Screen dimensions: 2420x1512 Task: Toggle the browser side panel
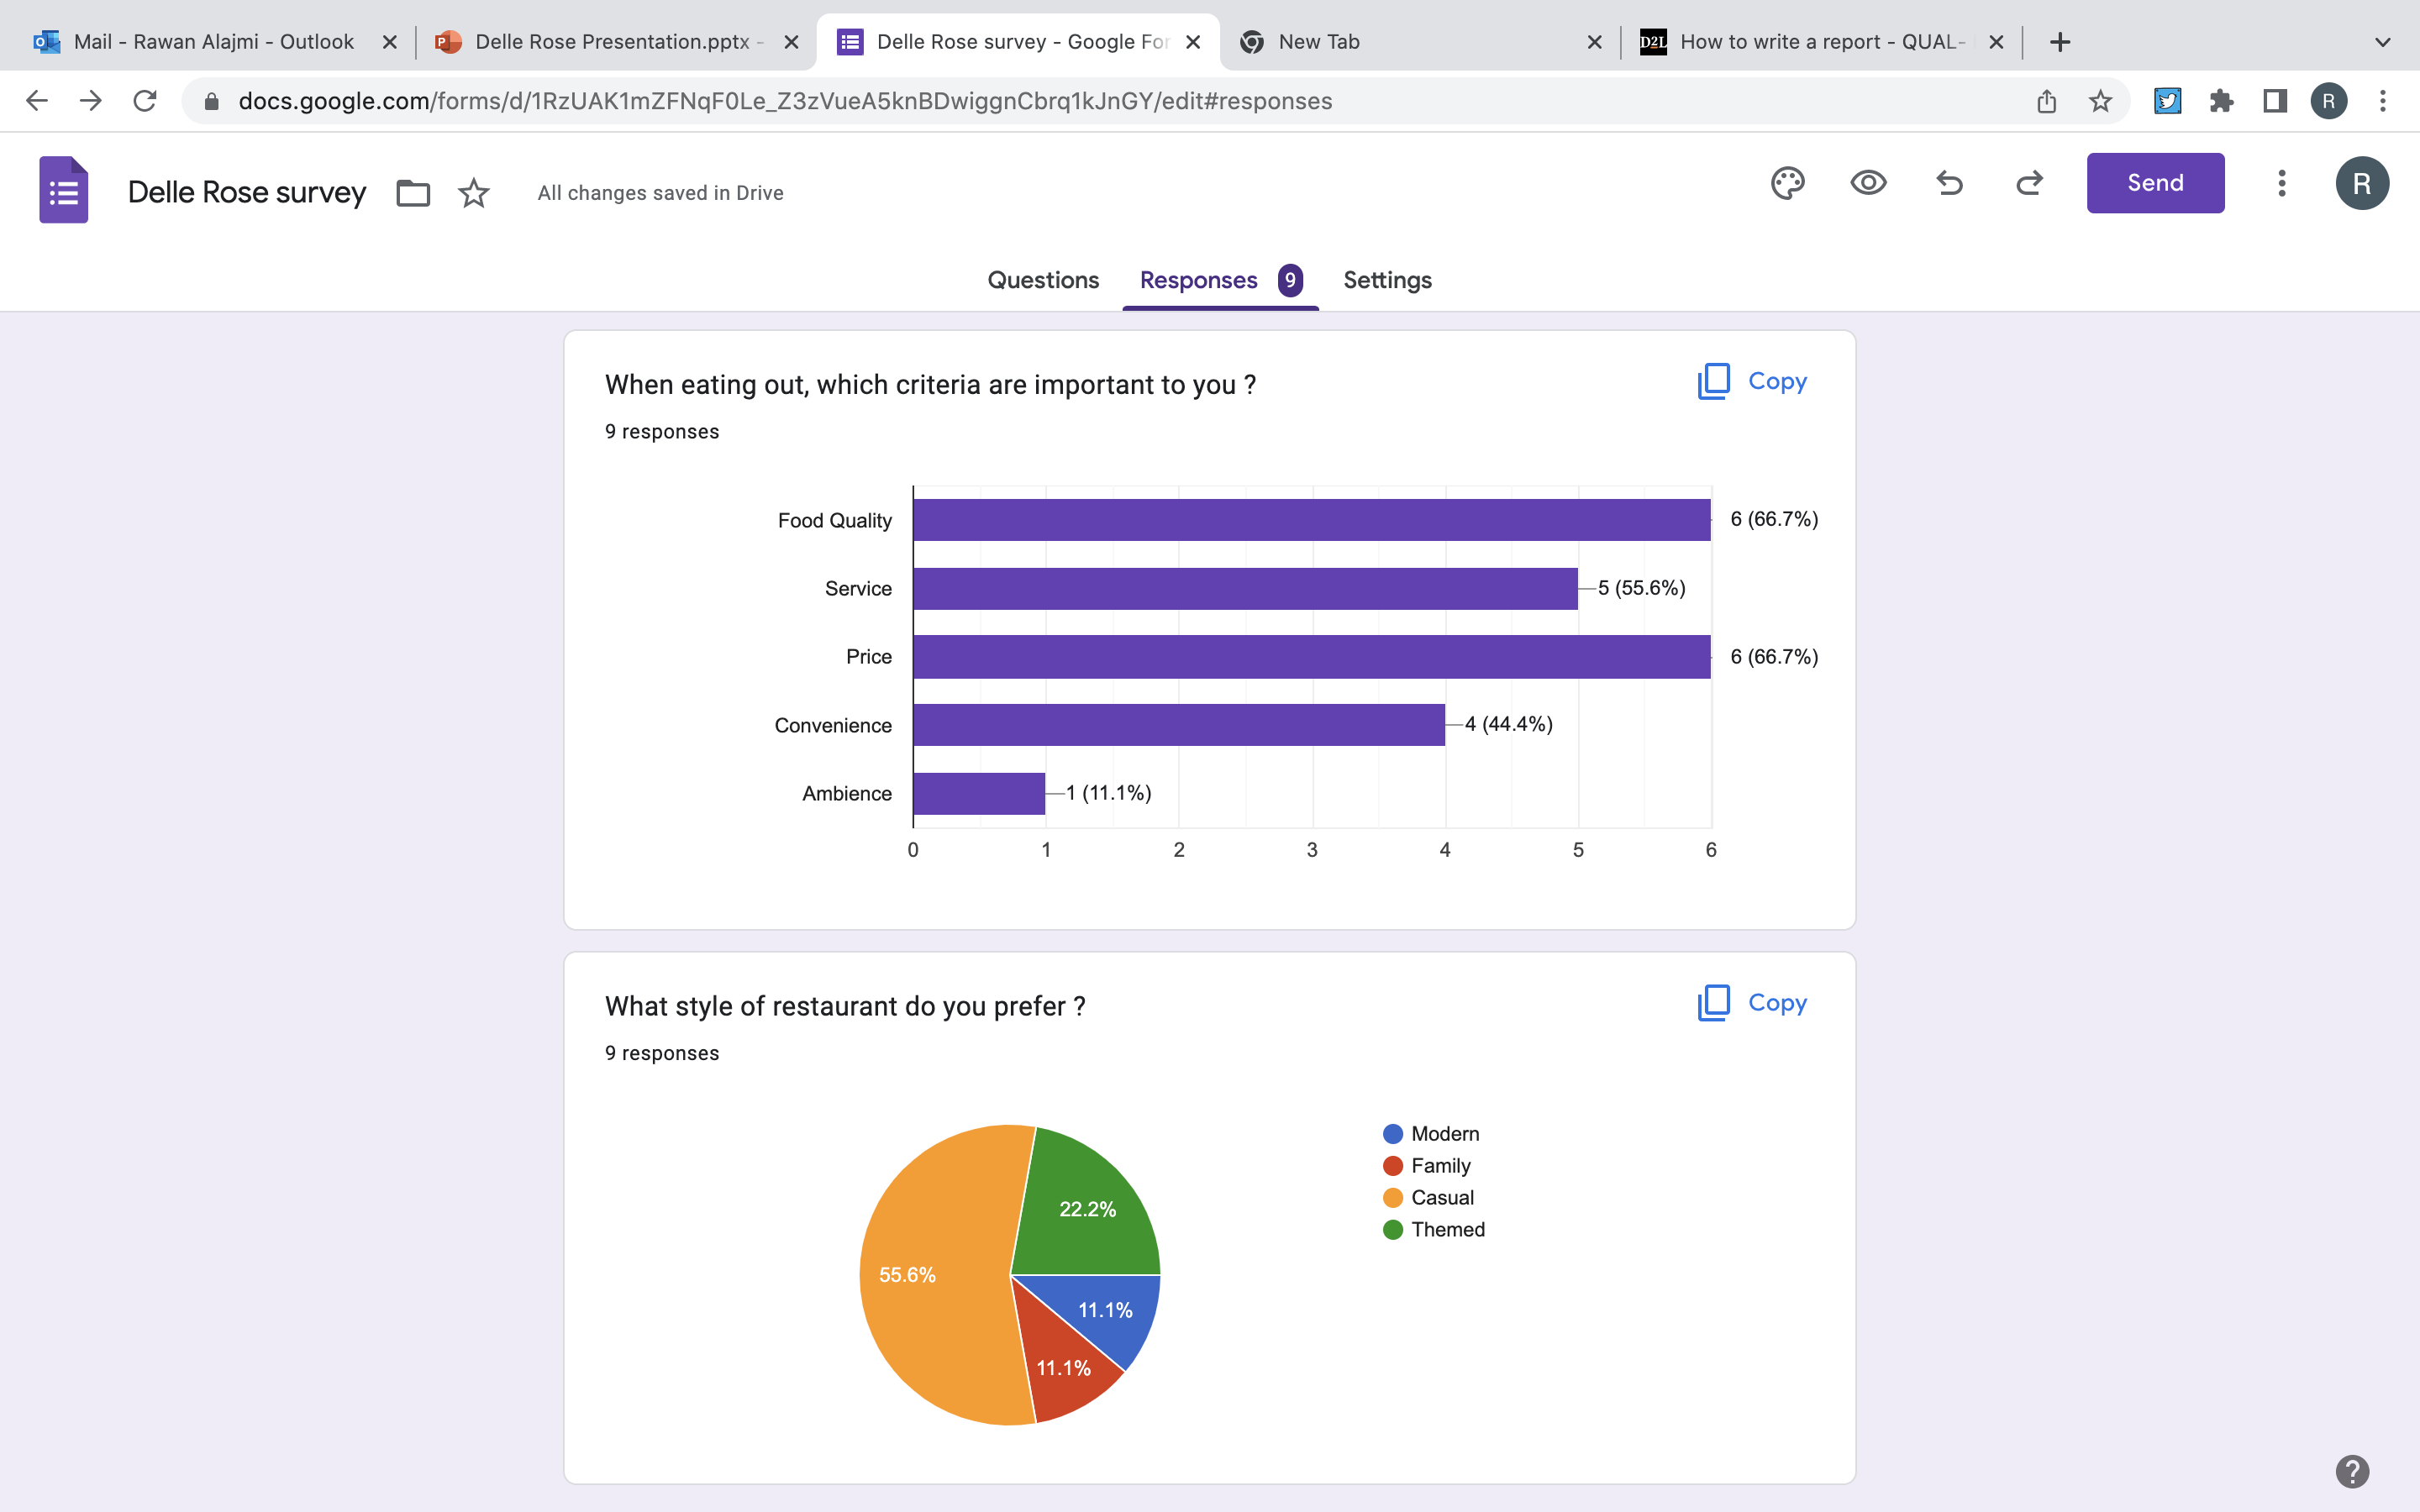coord(2275,101)
